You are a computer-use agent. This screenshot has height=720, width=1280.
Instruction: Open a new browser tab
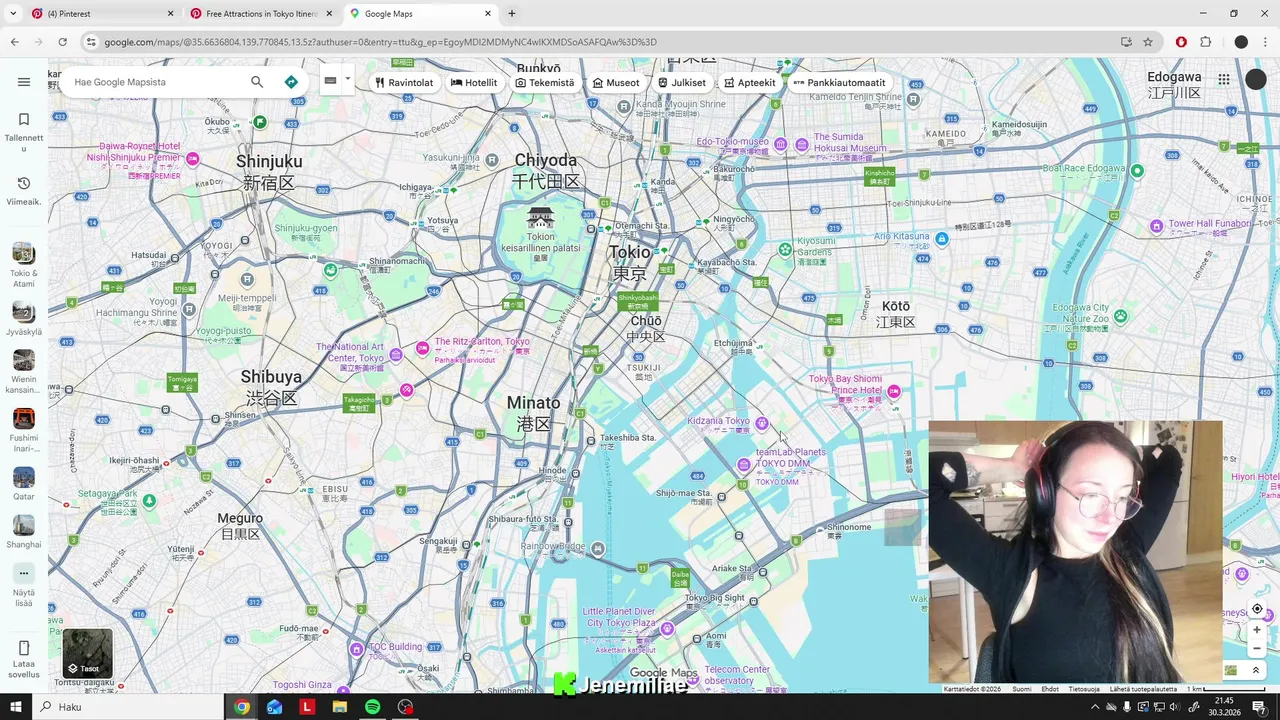point(512,14)
